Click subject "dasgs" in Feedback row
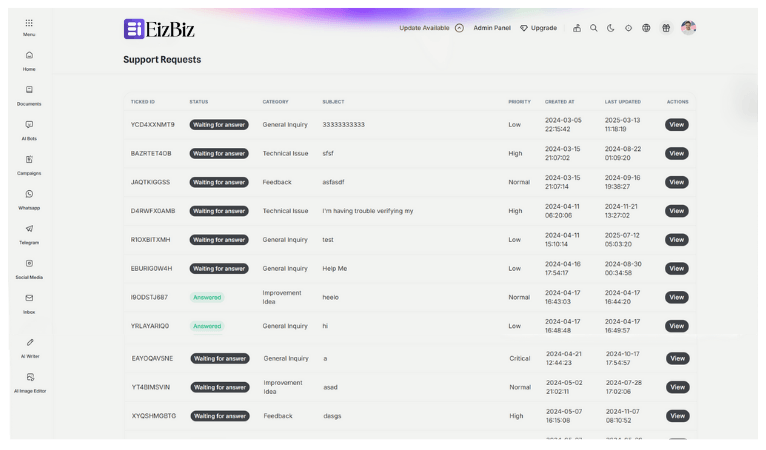Screen dimensions: 766x450 click(332, 416)
